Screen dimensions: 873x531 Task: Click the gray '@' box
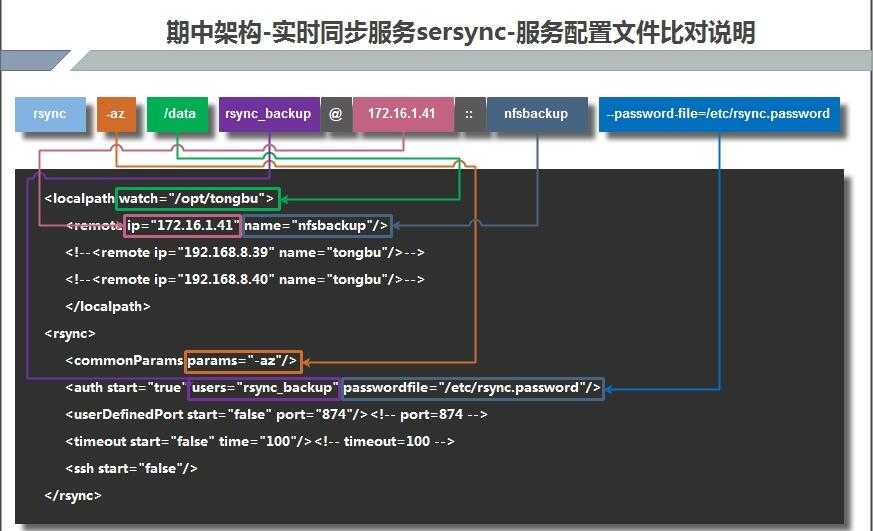click(336, 114)
